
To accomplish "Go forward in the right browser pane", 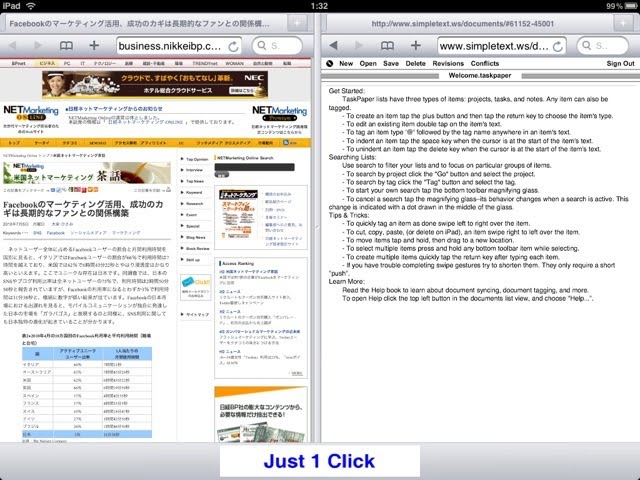I will coord(359,46).
